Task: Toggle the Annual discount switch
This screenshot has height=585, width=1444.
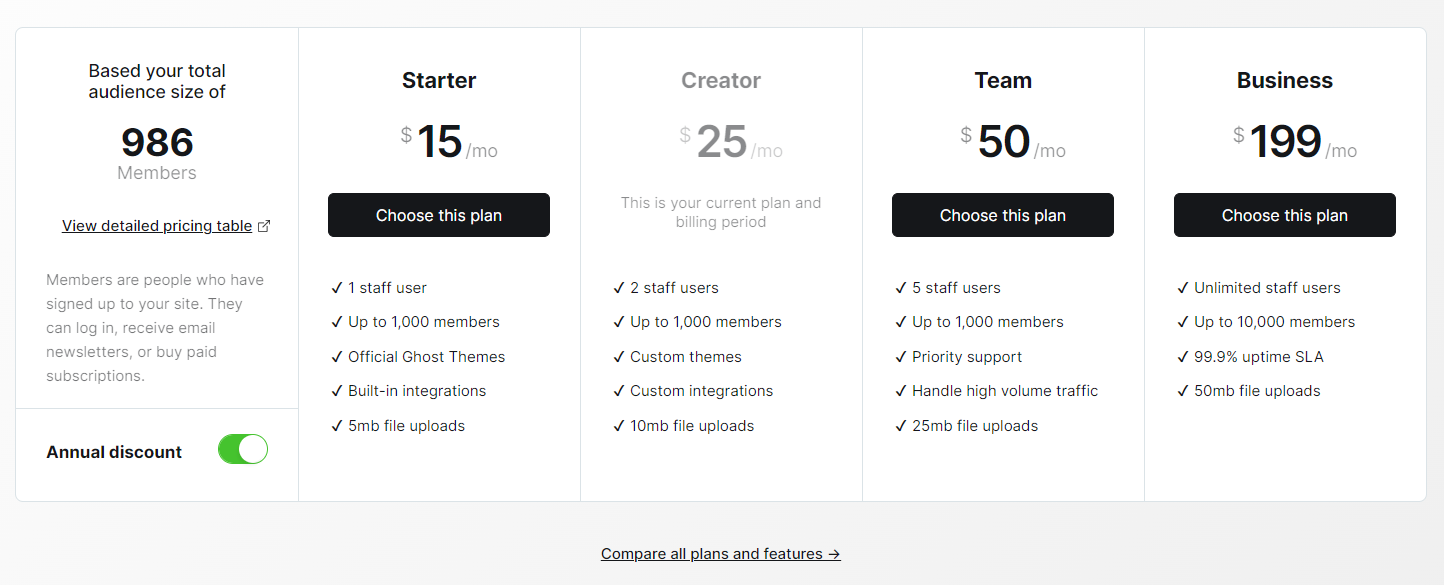Action: click(243, 449)
